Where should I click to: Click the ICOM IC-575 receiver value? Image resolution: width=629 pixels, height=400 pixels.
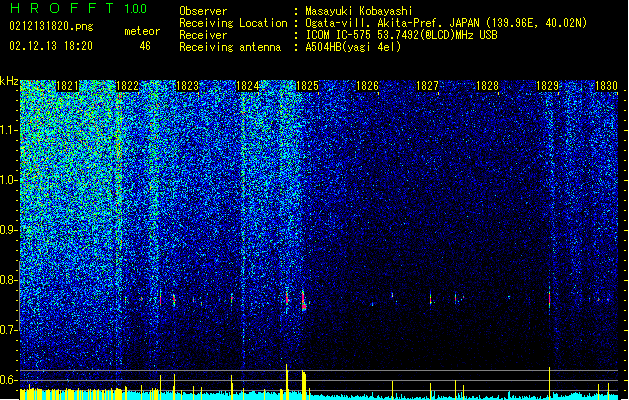[401, 35]
